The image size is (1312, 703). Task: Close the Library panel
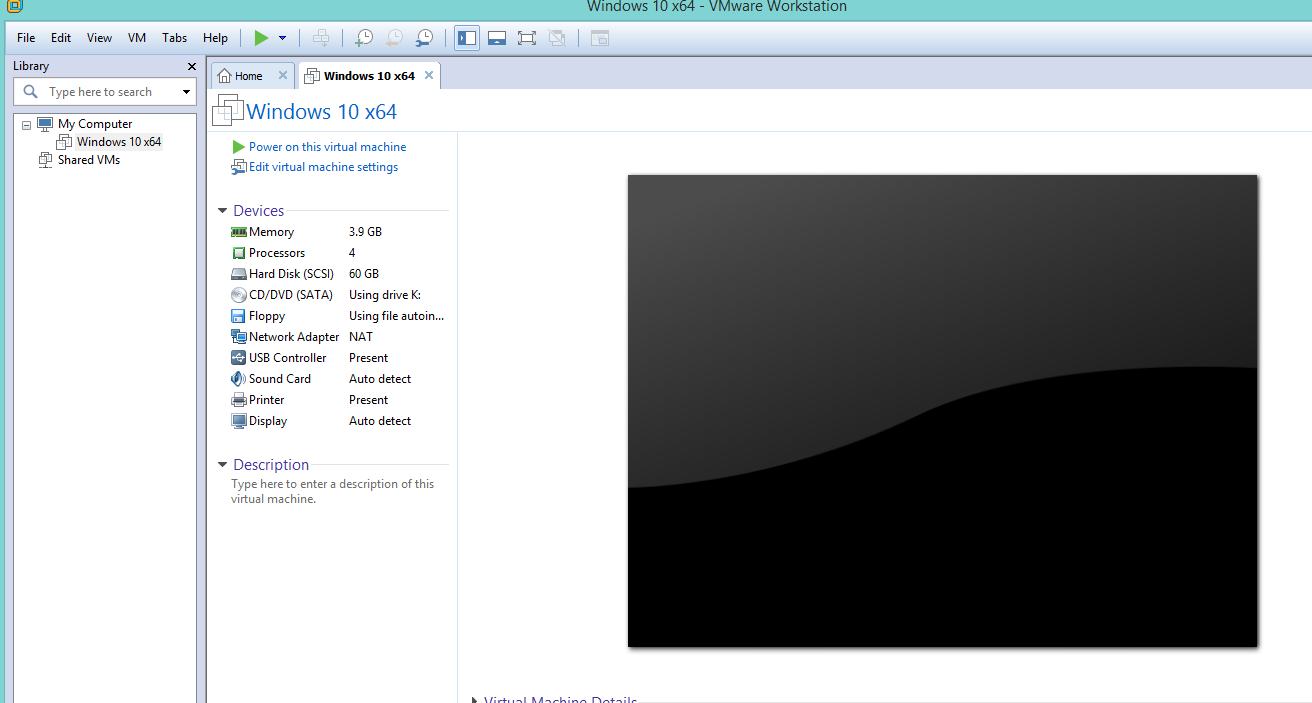[192, 67]
